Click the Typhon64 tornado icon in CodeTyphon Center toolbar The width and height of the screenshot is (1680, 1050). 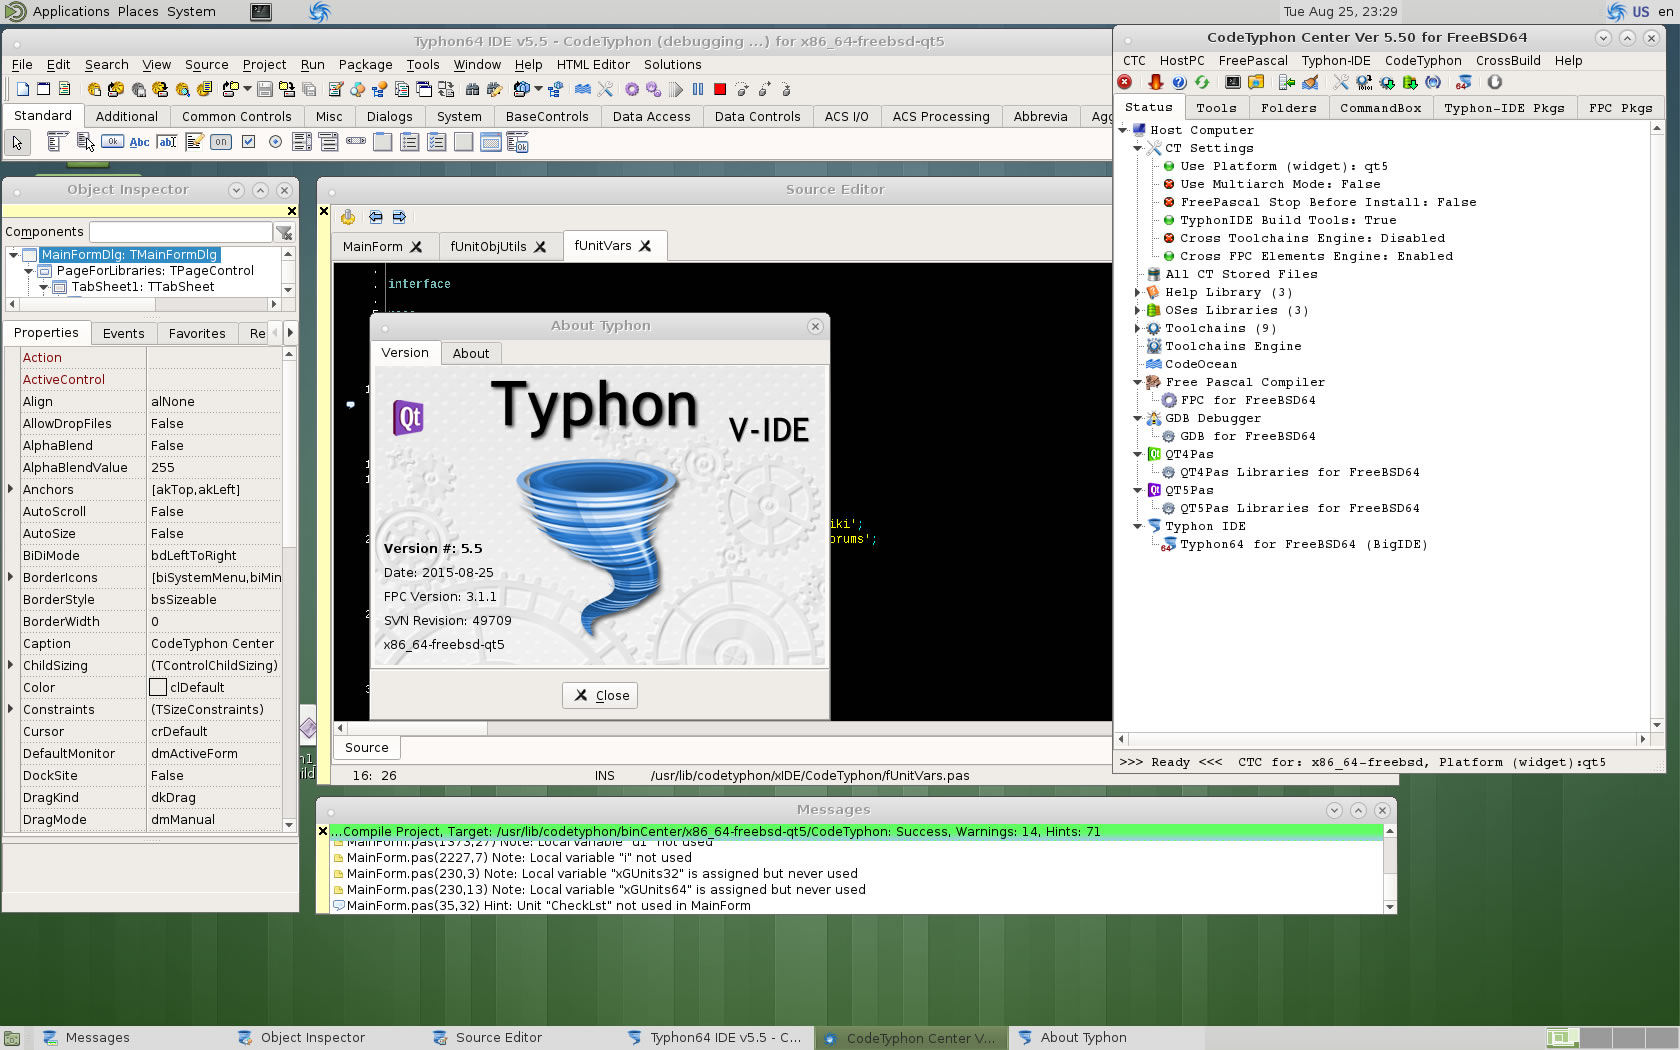click(1464, 82)
